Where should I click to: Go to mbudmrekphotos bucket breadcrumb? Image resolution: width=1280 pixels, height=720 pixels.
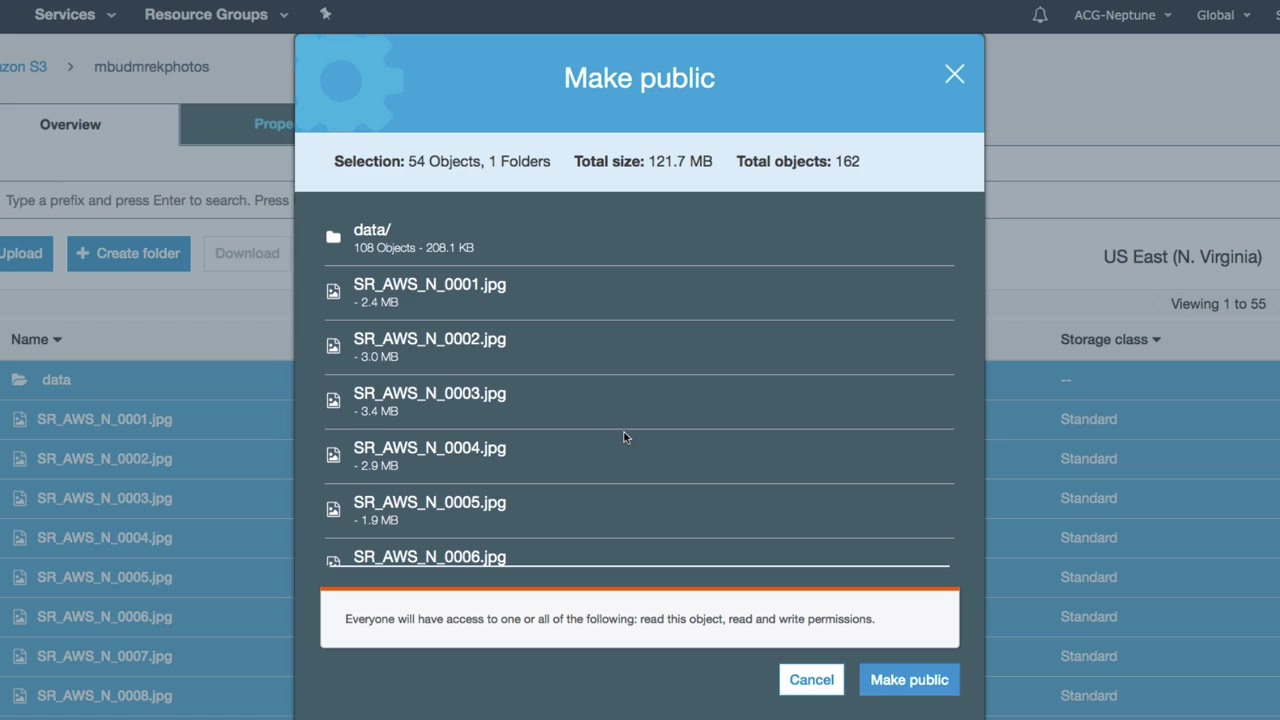click(x=152, y=67)
